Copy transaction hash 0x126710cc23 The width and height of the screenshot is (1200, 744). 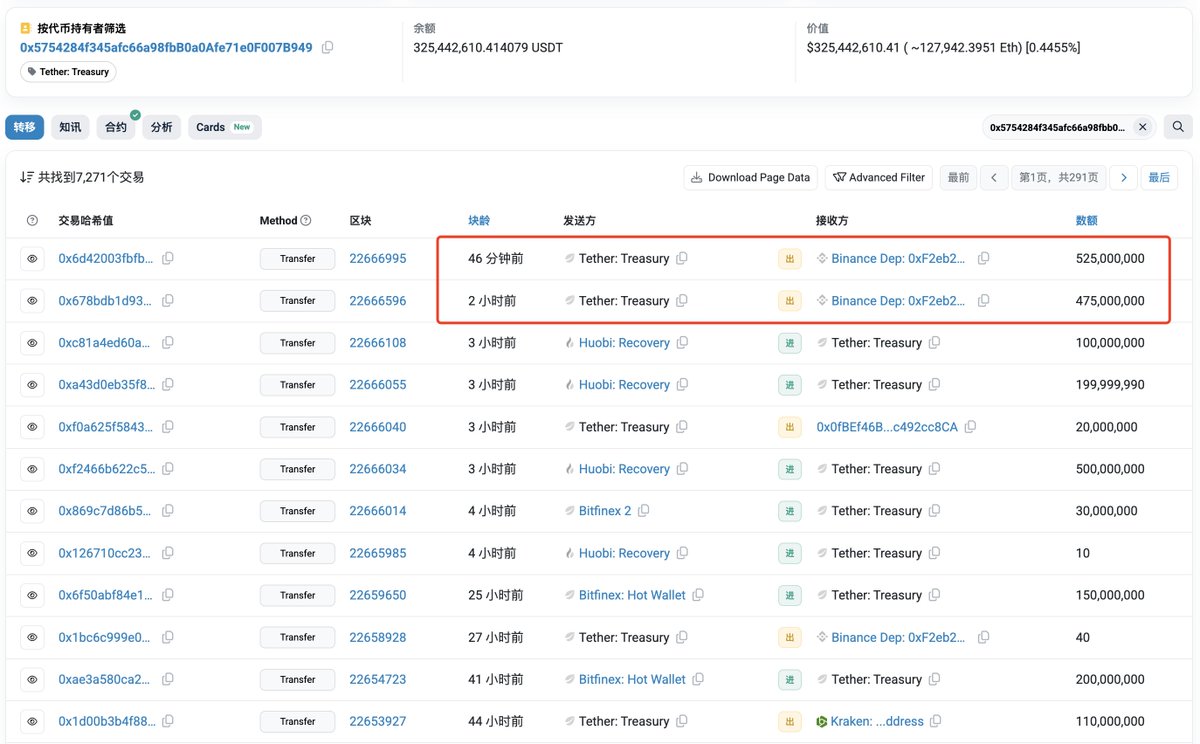tap(168, 553)
